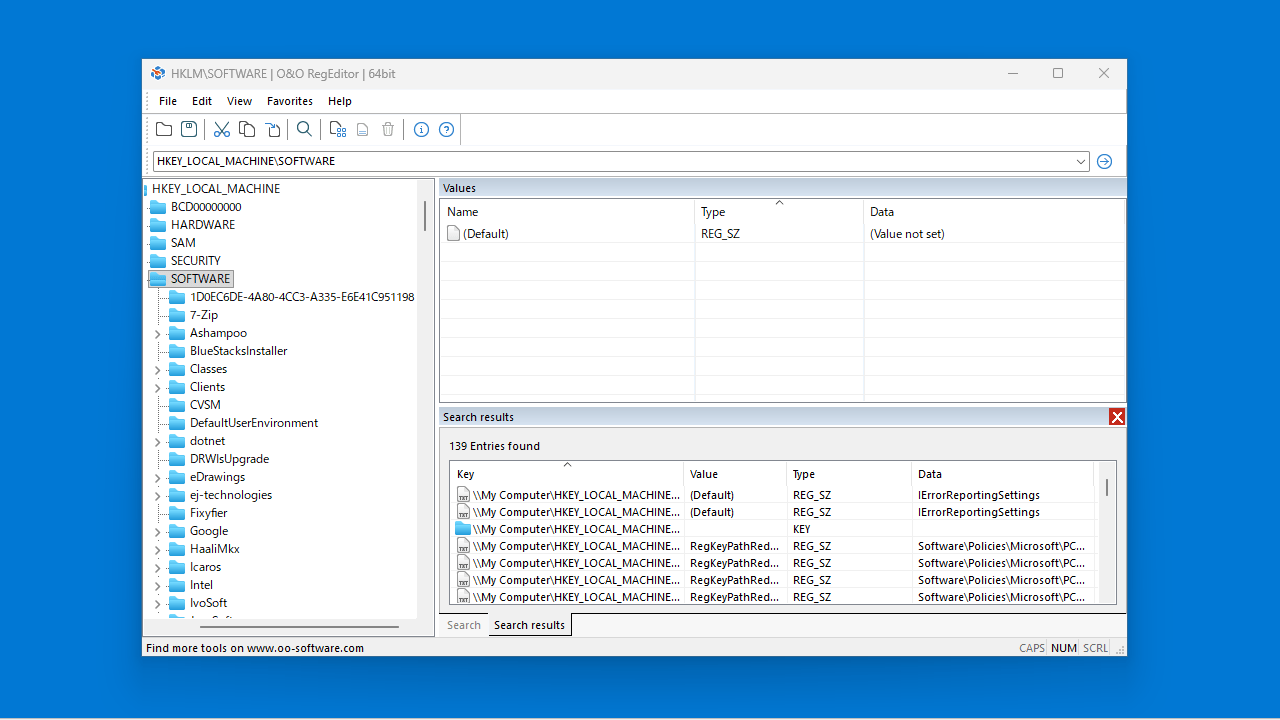The height and width of the screenshot is (720, 1280).
Task: Open the address bar path dropdown
Action: coord(1081,161)
